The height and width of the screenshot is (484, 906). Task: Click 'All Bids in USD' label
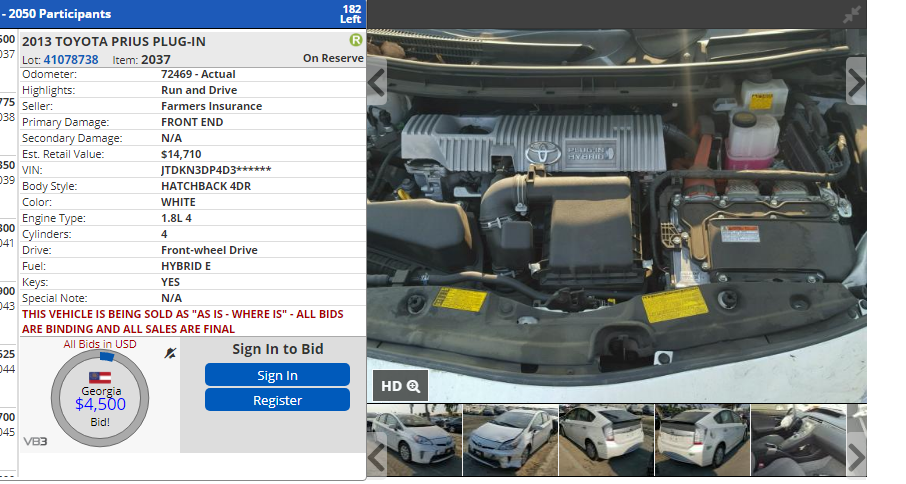(x=100, y=344)
